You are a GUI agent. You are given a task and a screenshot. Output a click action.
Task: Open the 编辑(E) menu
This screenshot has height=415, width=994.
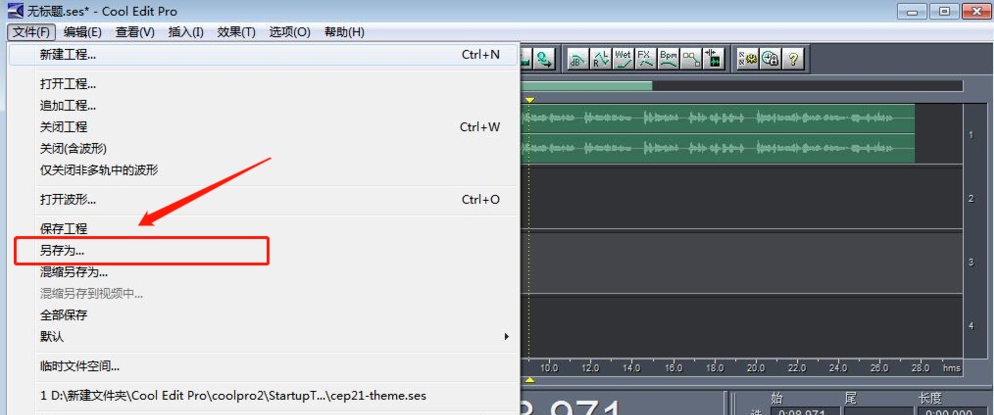click(x=82, y=32)
